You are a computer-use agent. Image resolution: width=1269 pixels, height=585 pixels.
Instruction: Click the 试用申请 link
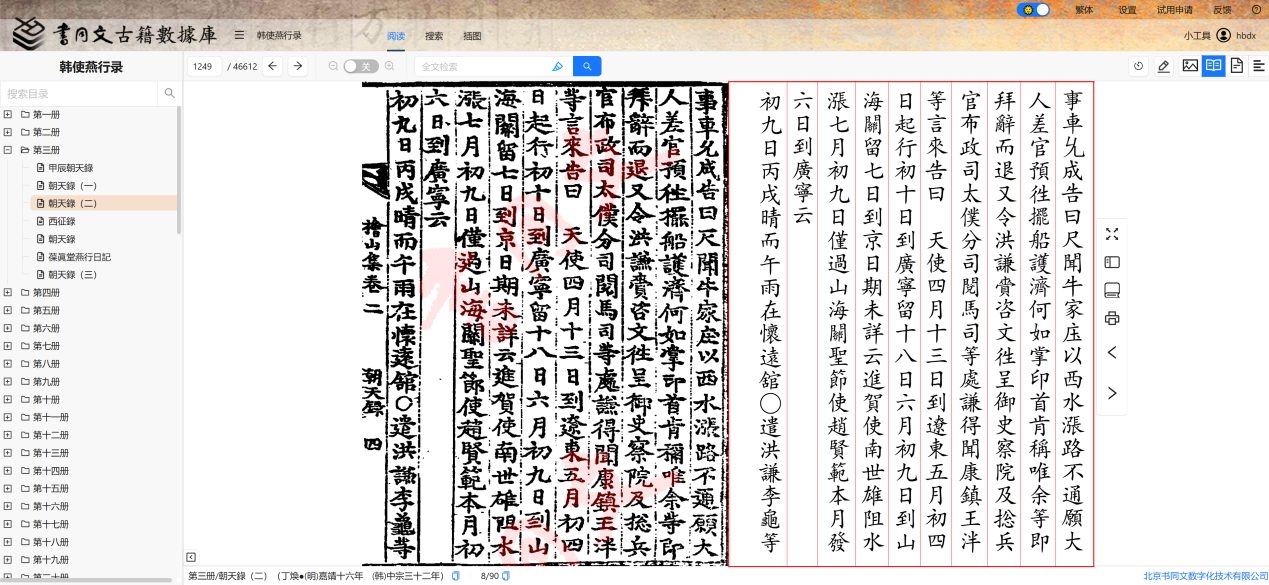coord(1174,9)
